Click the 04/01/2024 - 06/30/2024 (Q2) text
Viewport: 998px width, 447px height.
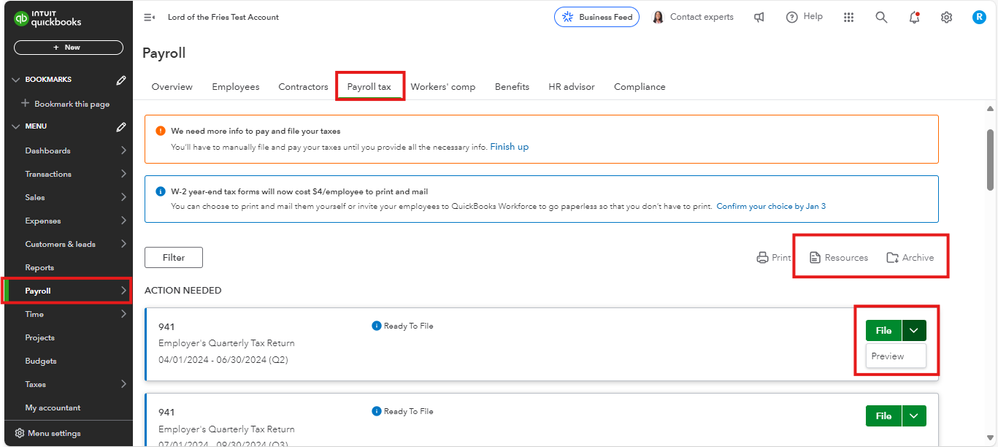[x=223, y=360]
